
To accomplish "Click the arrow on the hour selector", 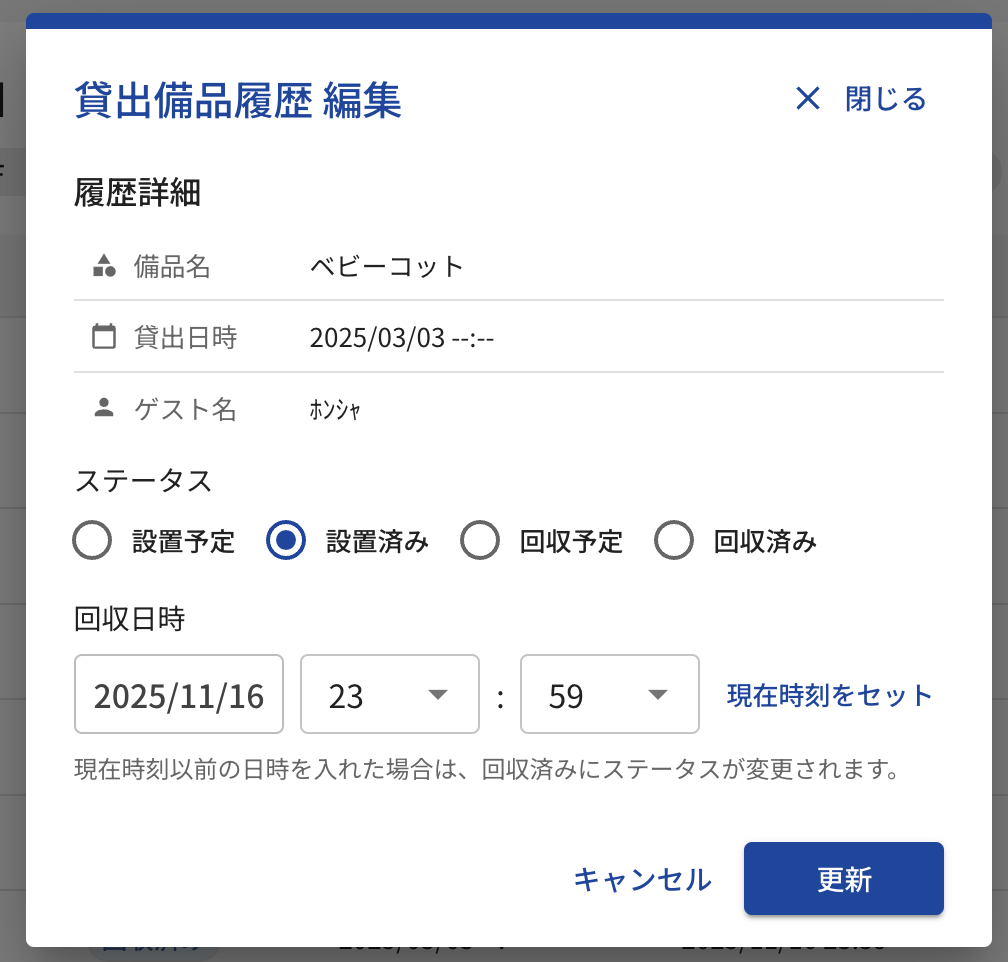I will pyautogui.click(x=437, y=695).
